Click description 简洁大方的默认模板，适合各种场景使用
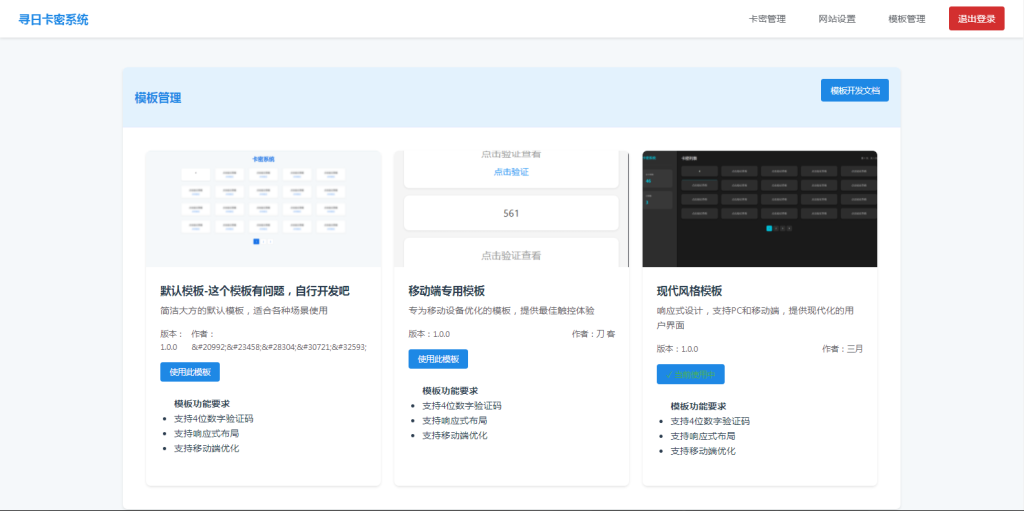Screen dimensions: 1024x511 244,310
